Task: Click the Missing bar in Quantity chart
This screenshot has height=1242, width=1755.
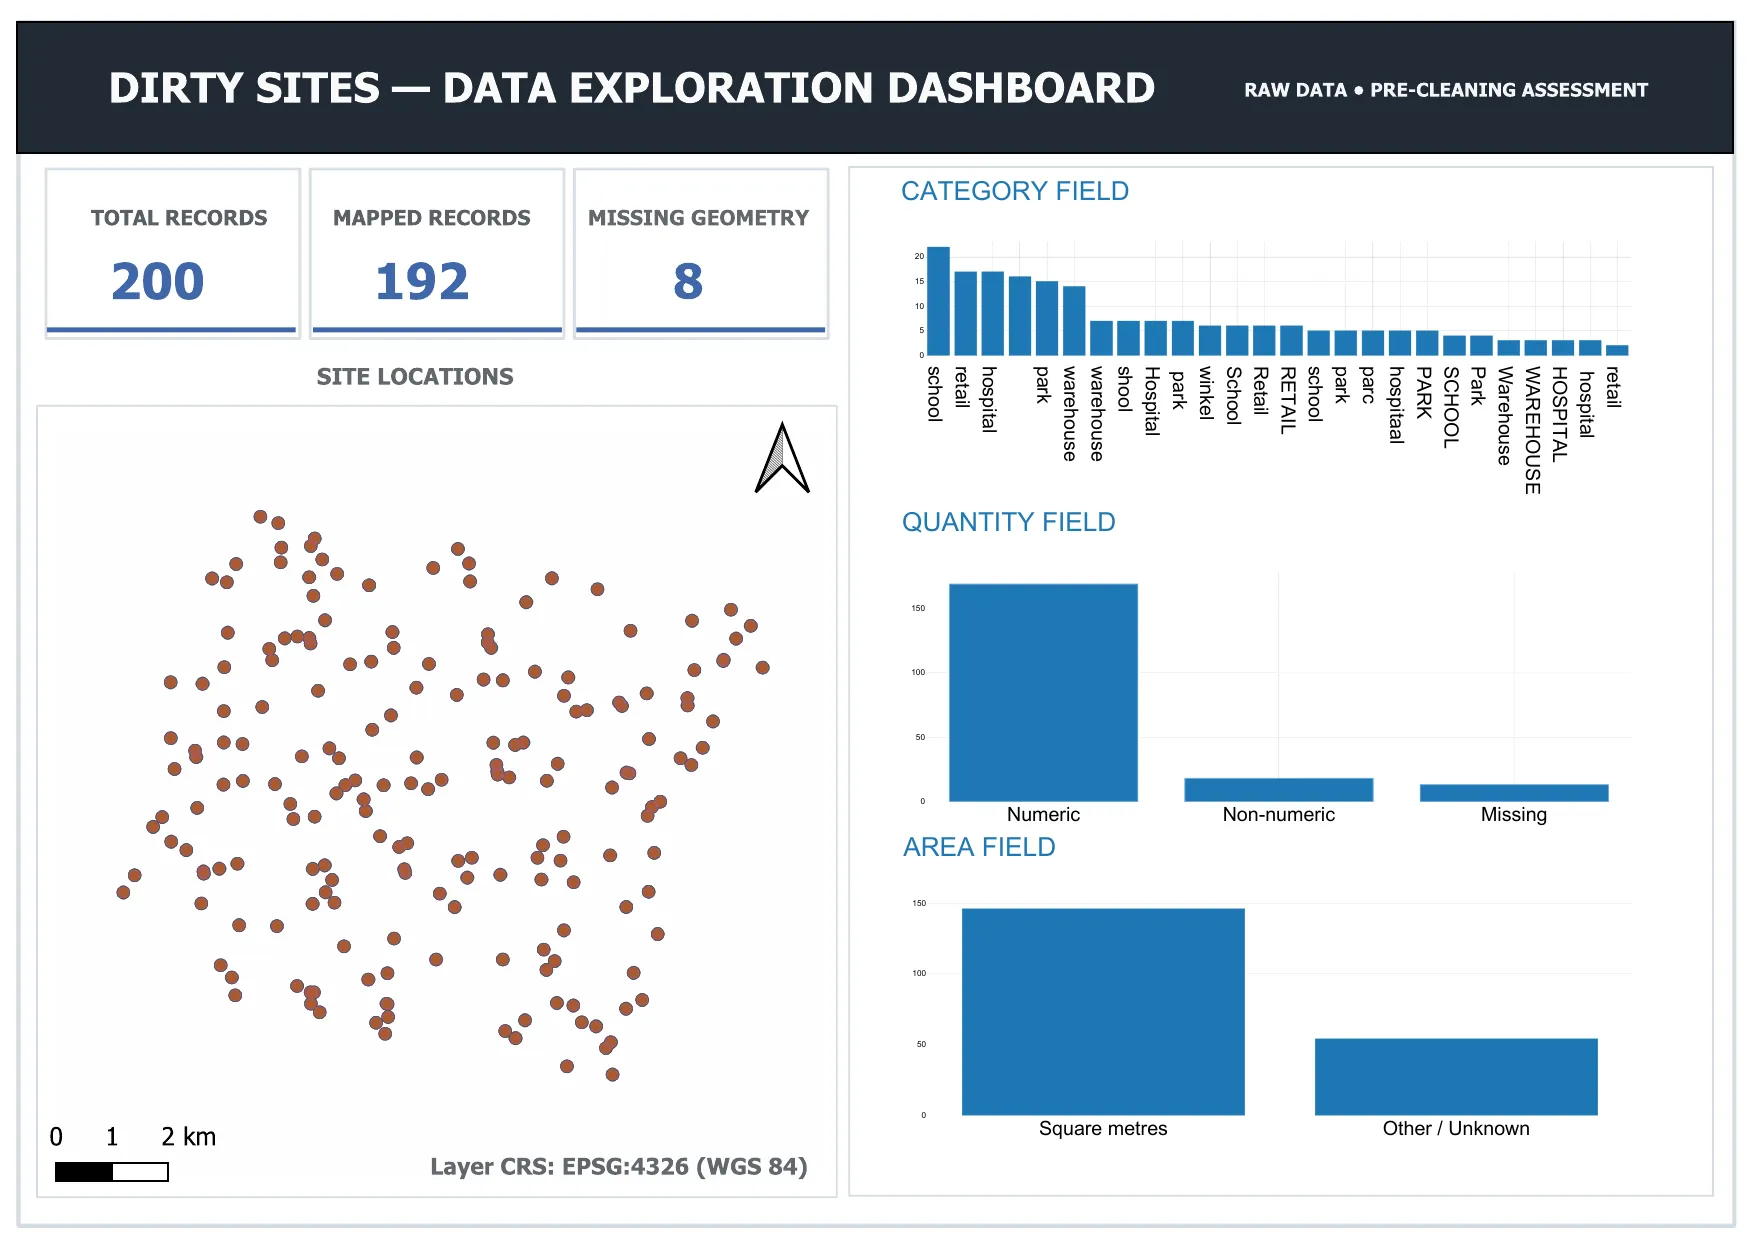Action: tap(1514, 793)
